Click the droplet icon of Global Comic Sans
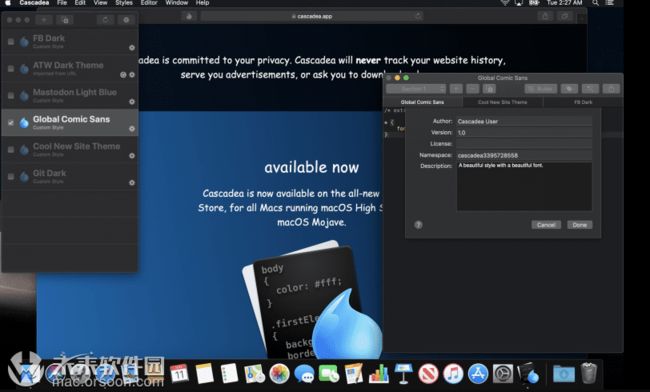650x392 pixels. click(24, 122)
